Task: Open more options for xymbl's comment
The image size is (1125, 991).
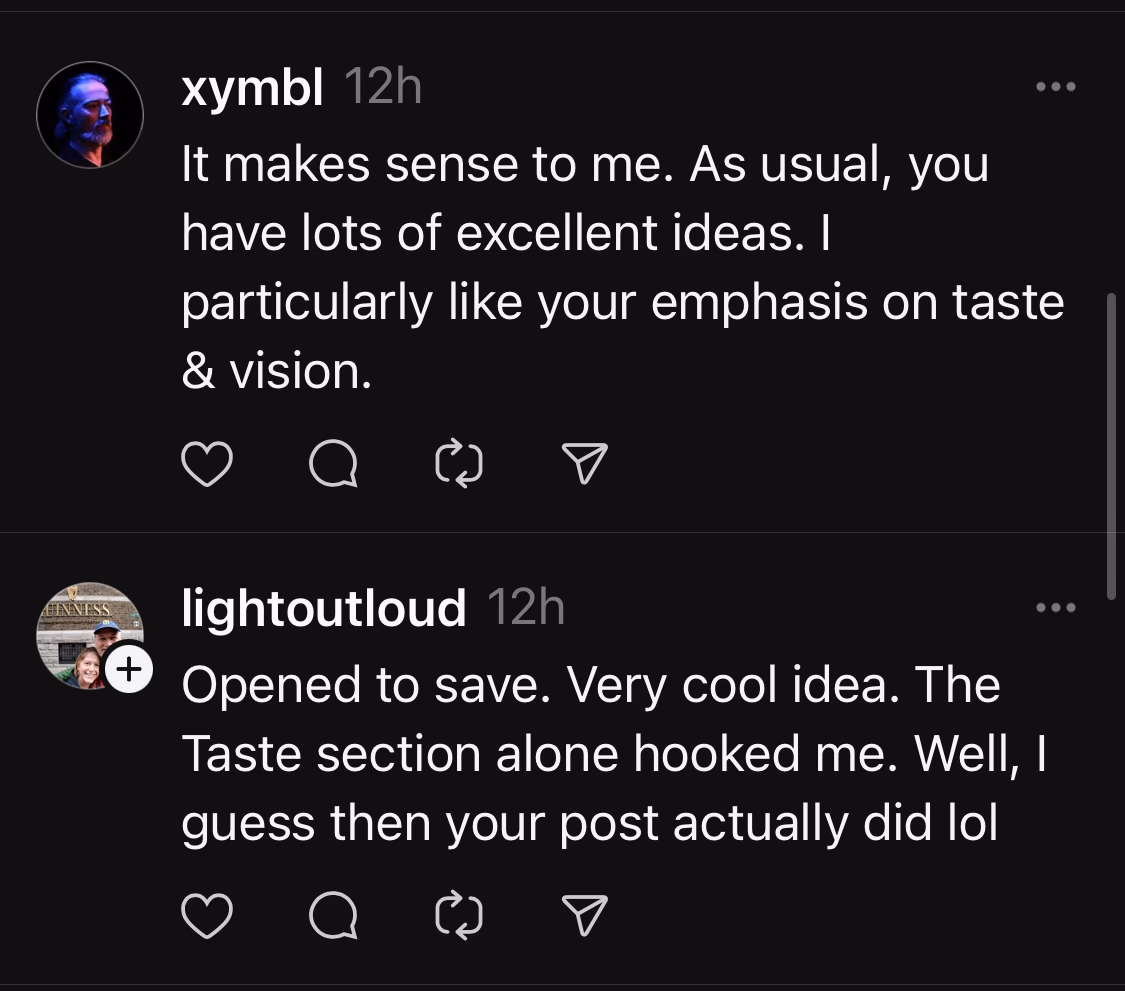Action: point(1056,88)
